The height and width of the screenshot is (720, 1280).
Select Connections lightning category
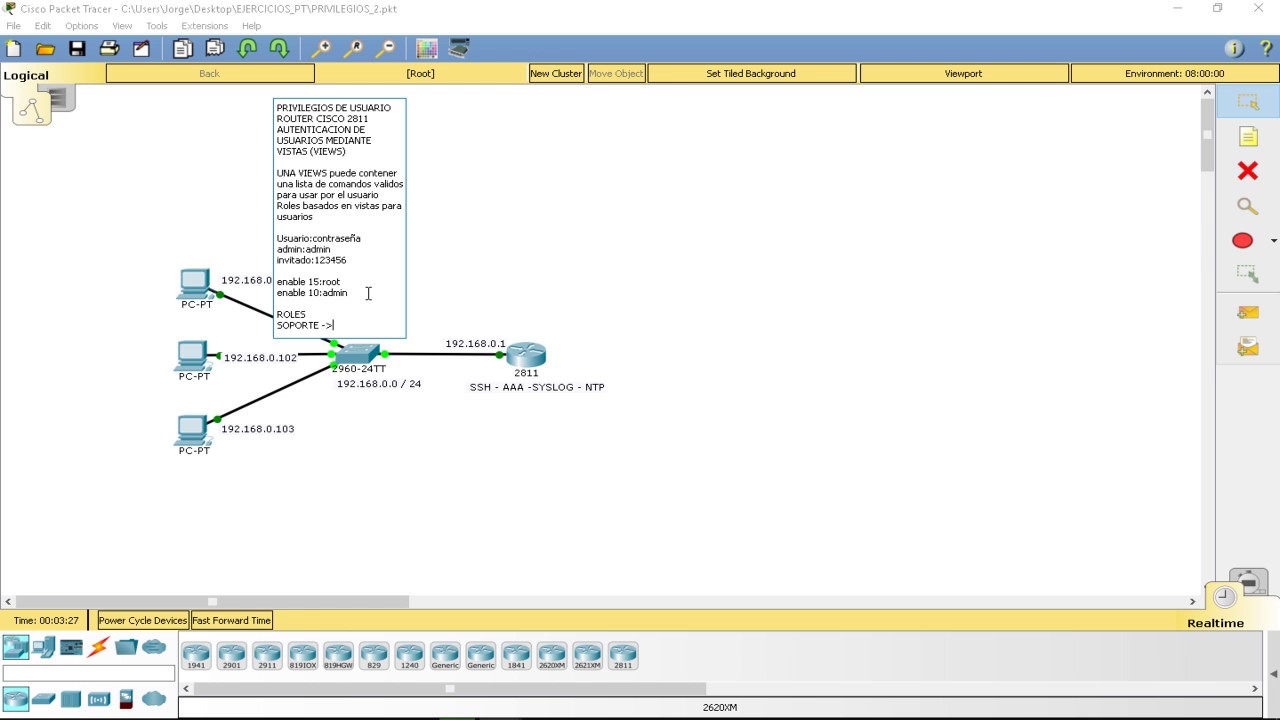pos(98,647)
